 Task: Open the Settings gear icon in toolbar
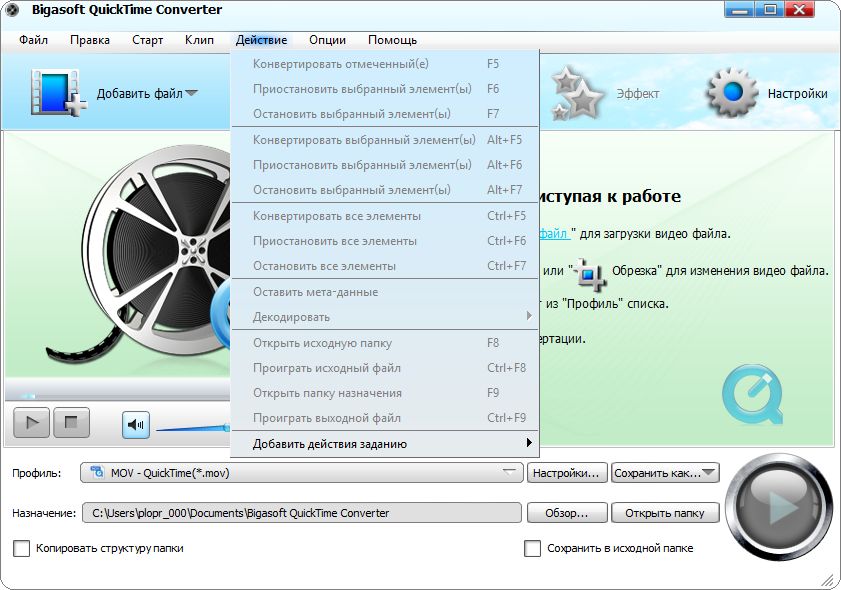[x=732, y=92]
